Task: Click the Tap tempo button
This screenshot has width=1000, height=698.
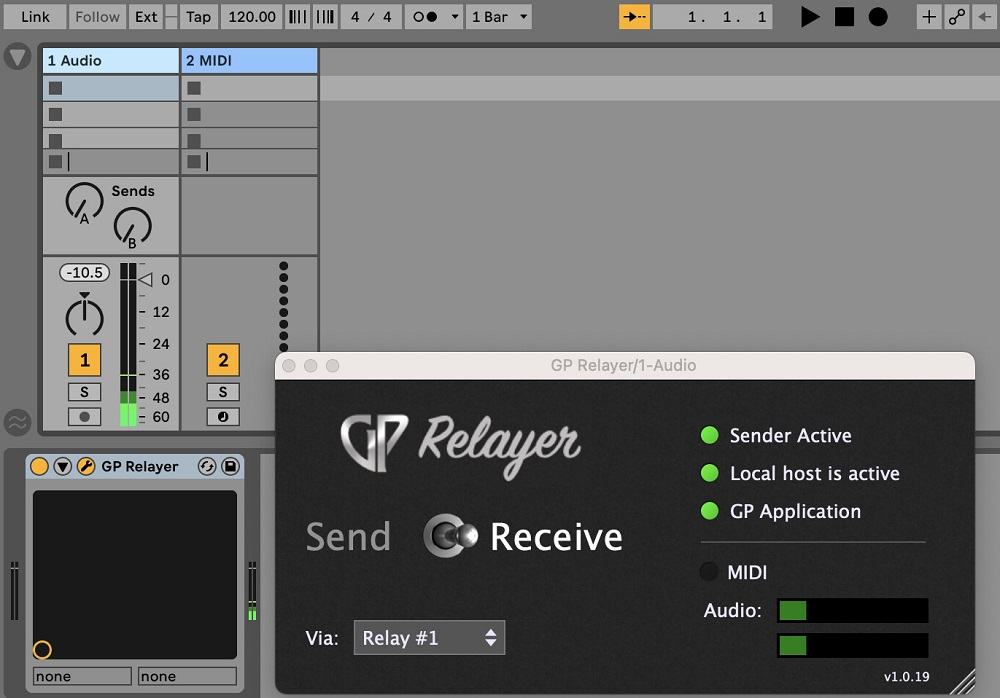Action: [x=198, y=17]
